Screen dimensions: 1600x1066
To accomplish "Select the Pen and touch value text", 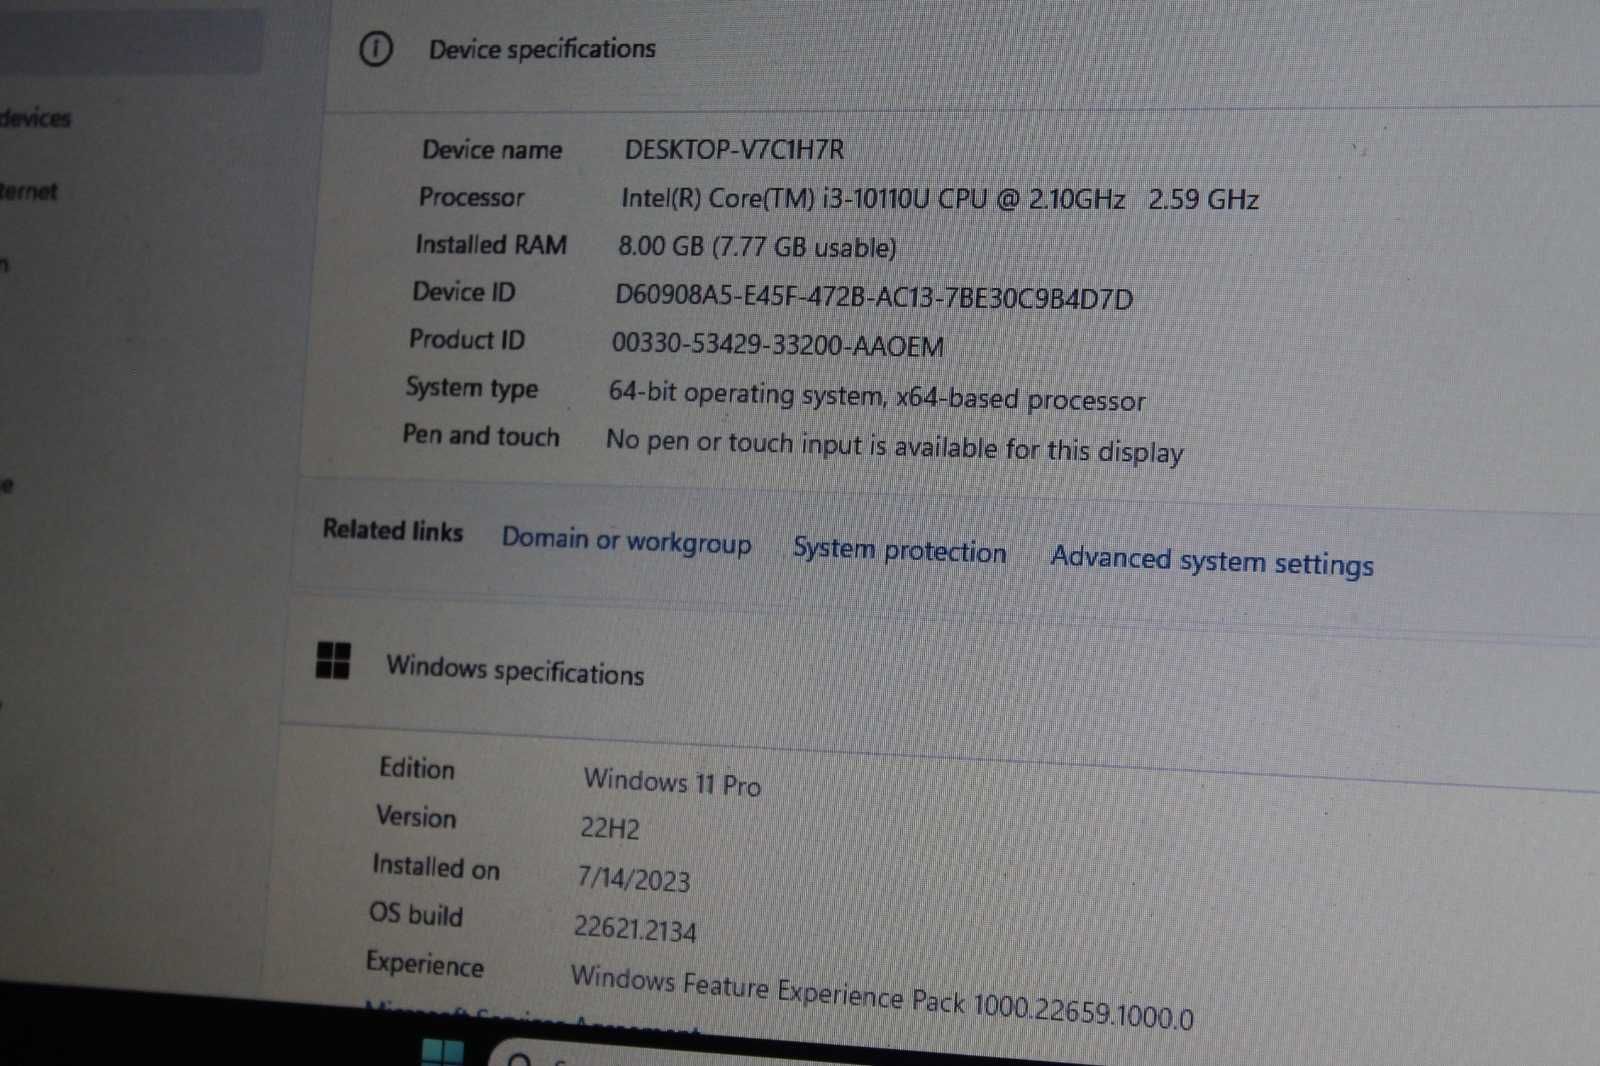I will point(894,446).
